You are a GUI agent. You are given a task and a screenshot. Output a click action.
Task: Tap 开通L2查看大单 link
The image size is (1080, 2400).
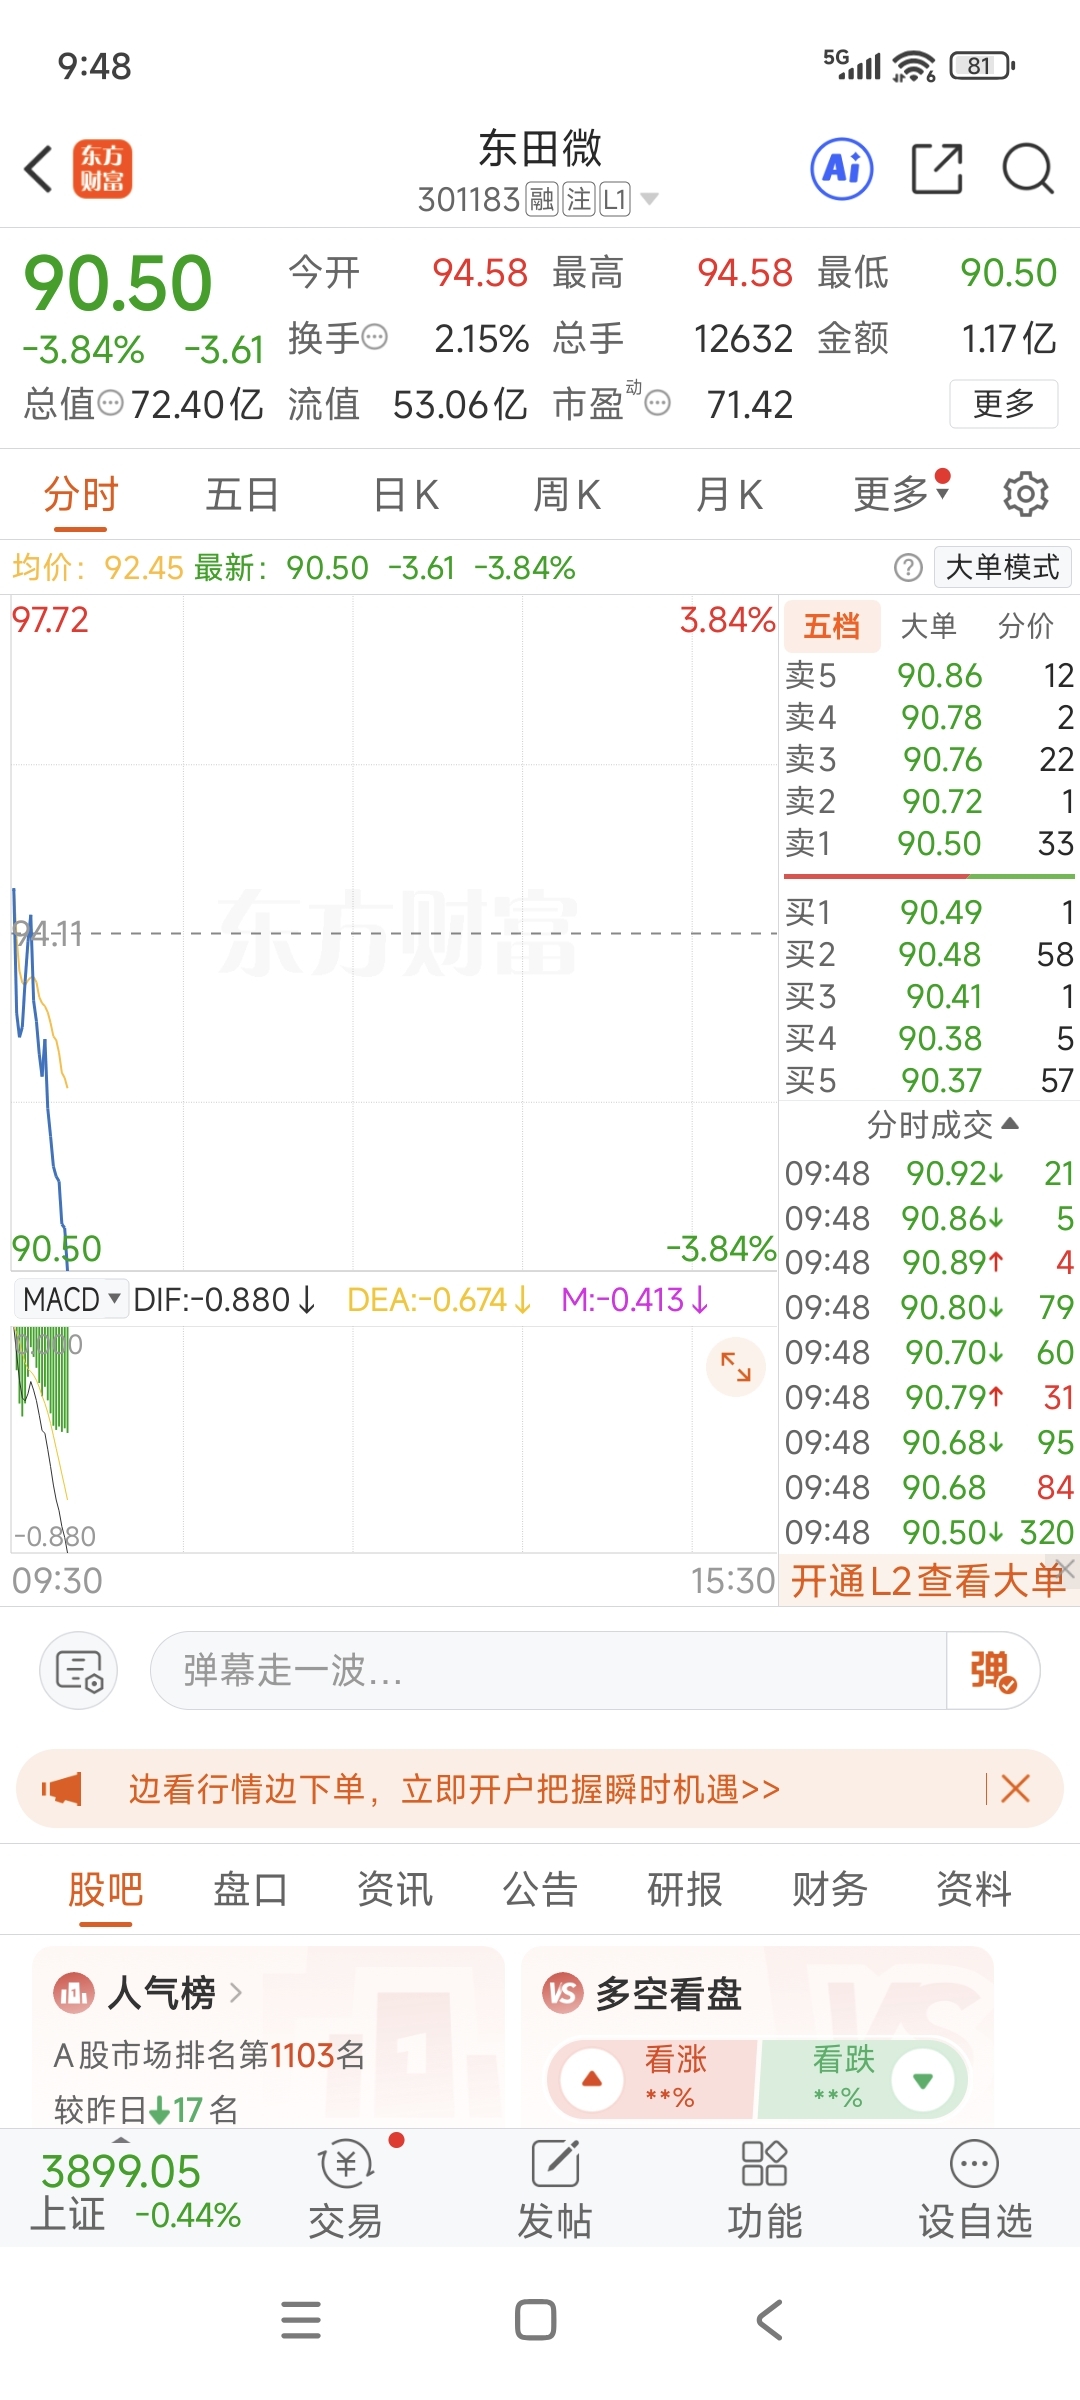click(x=928, y=1581)
